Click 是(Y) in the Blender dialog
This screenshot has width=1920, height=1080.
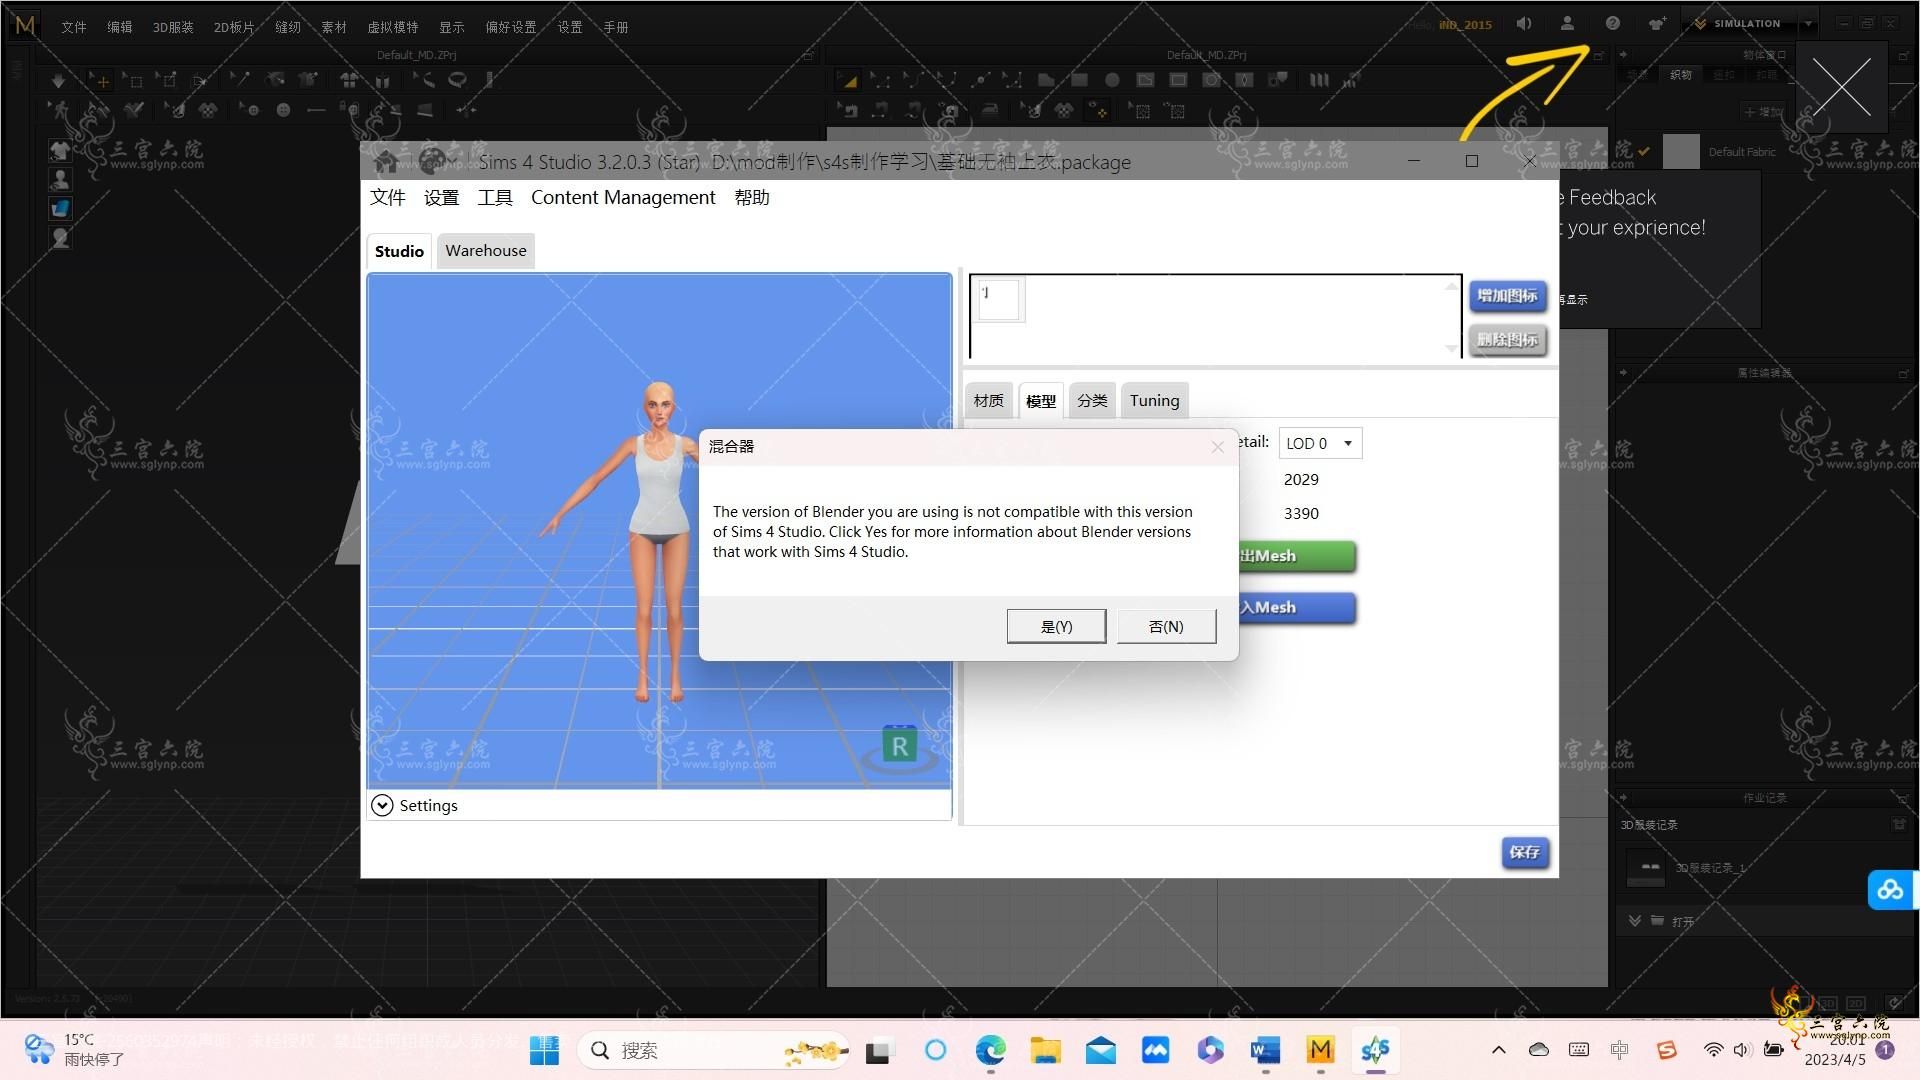[x=1056, y=626]
